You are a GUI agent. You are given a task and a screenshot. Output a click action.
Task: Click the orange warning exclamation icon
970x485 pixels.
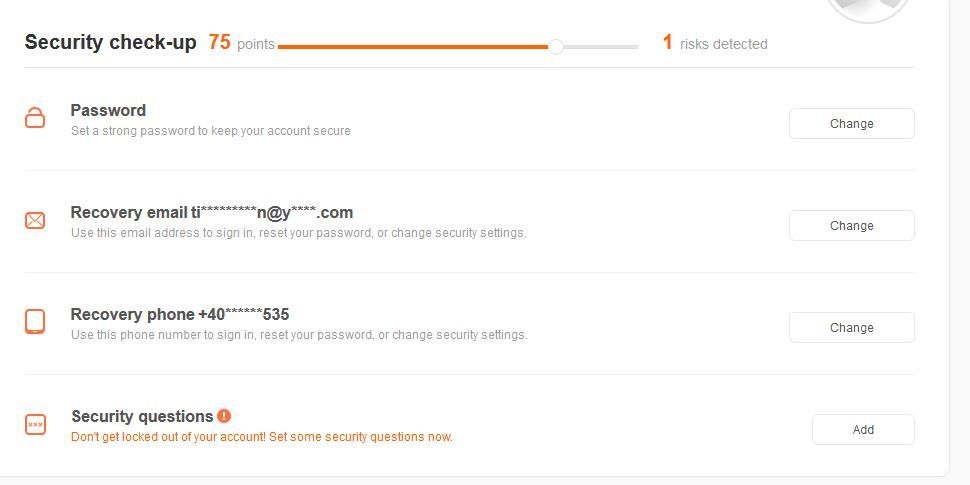(x=224, y=416)
